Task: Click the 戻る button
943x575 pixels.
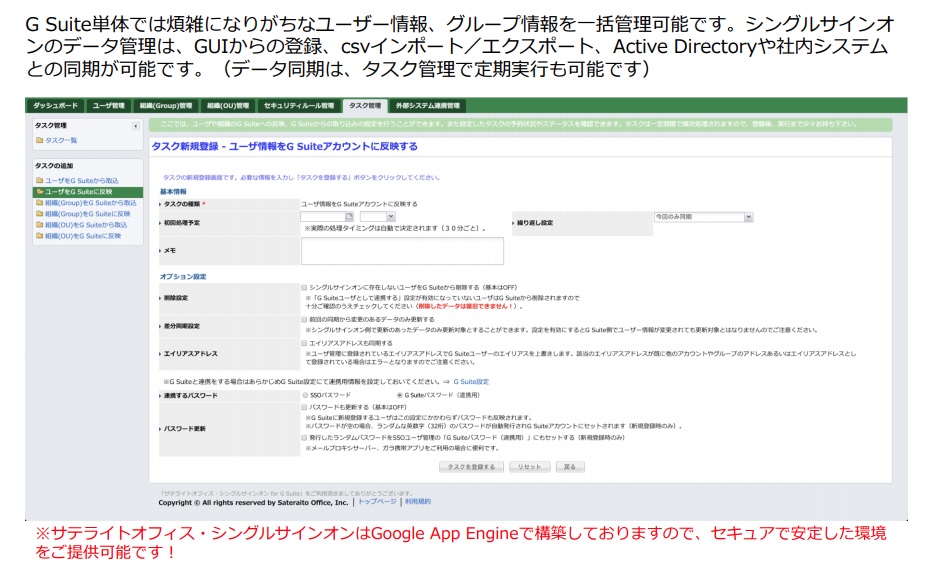Action: (570, 467)
